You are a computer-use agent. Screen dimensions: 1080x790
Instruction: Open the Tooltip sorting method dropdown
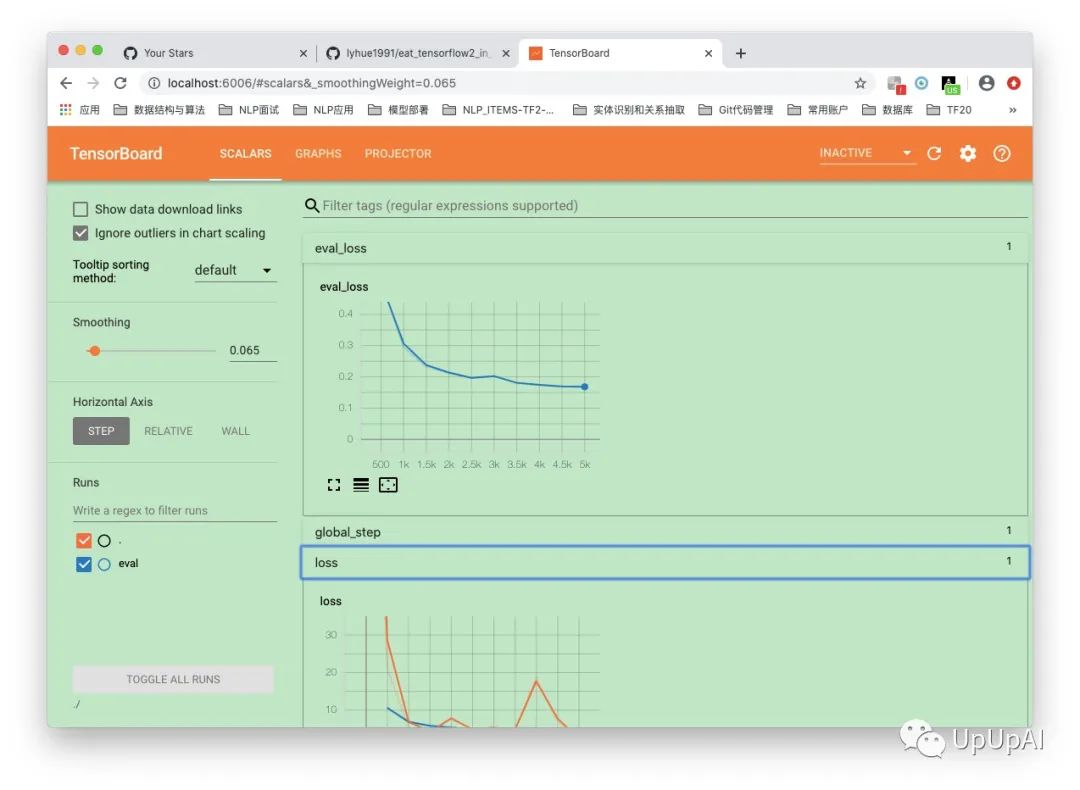coord(235,271)
